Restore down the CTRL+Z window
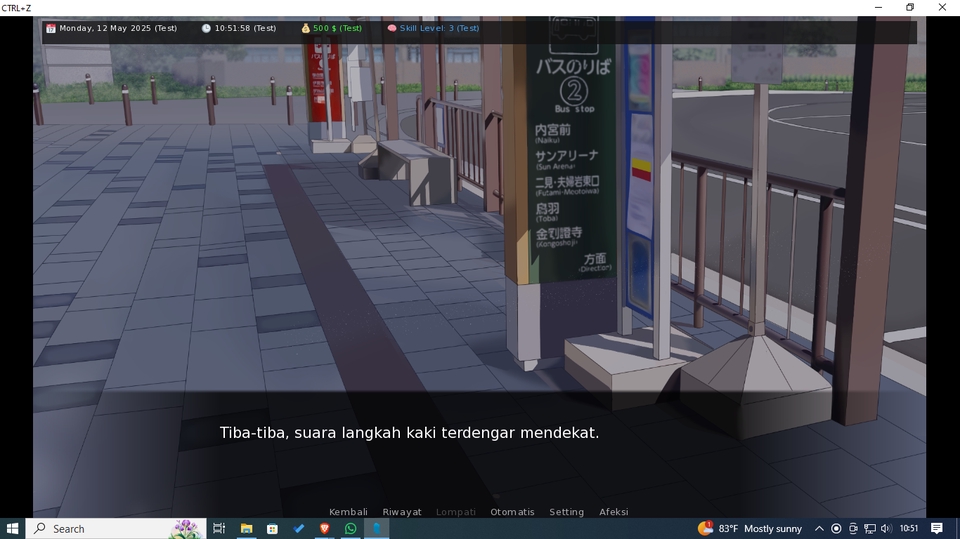This screenshot has height=539, width=960. (x=910, y=7)
